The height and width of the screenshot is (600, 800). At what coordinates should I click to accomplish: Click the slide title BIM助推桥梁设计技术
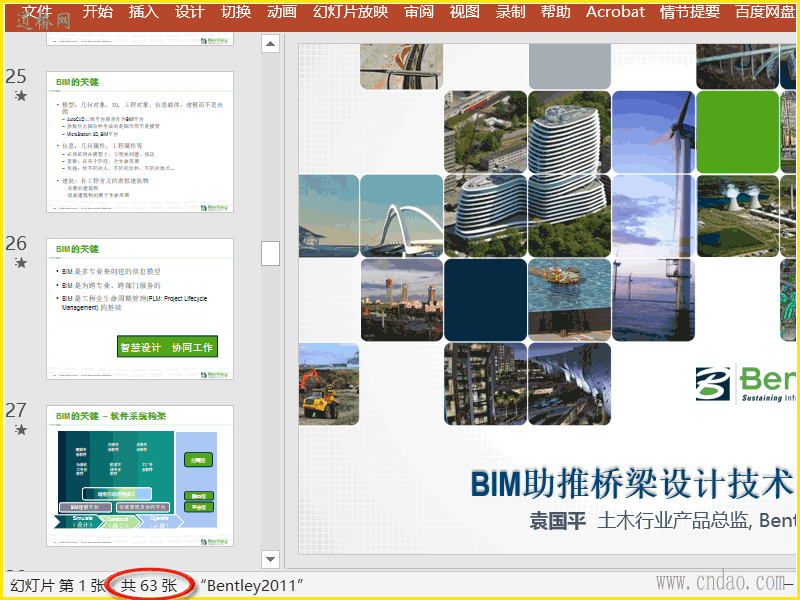[633, 483]
